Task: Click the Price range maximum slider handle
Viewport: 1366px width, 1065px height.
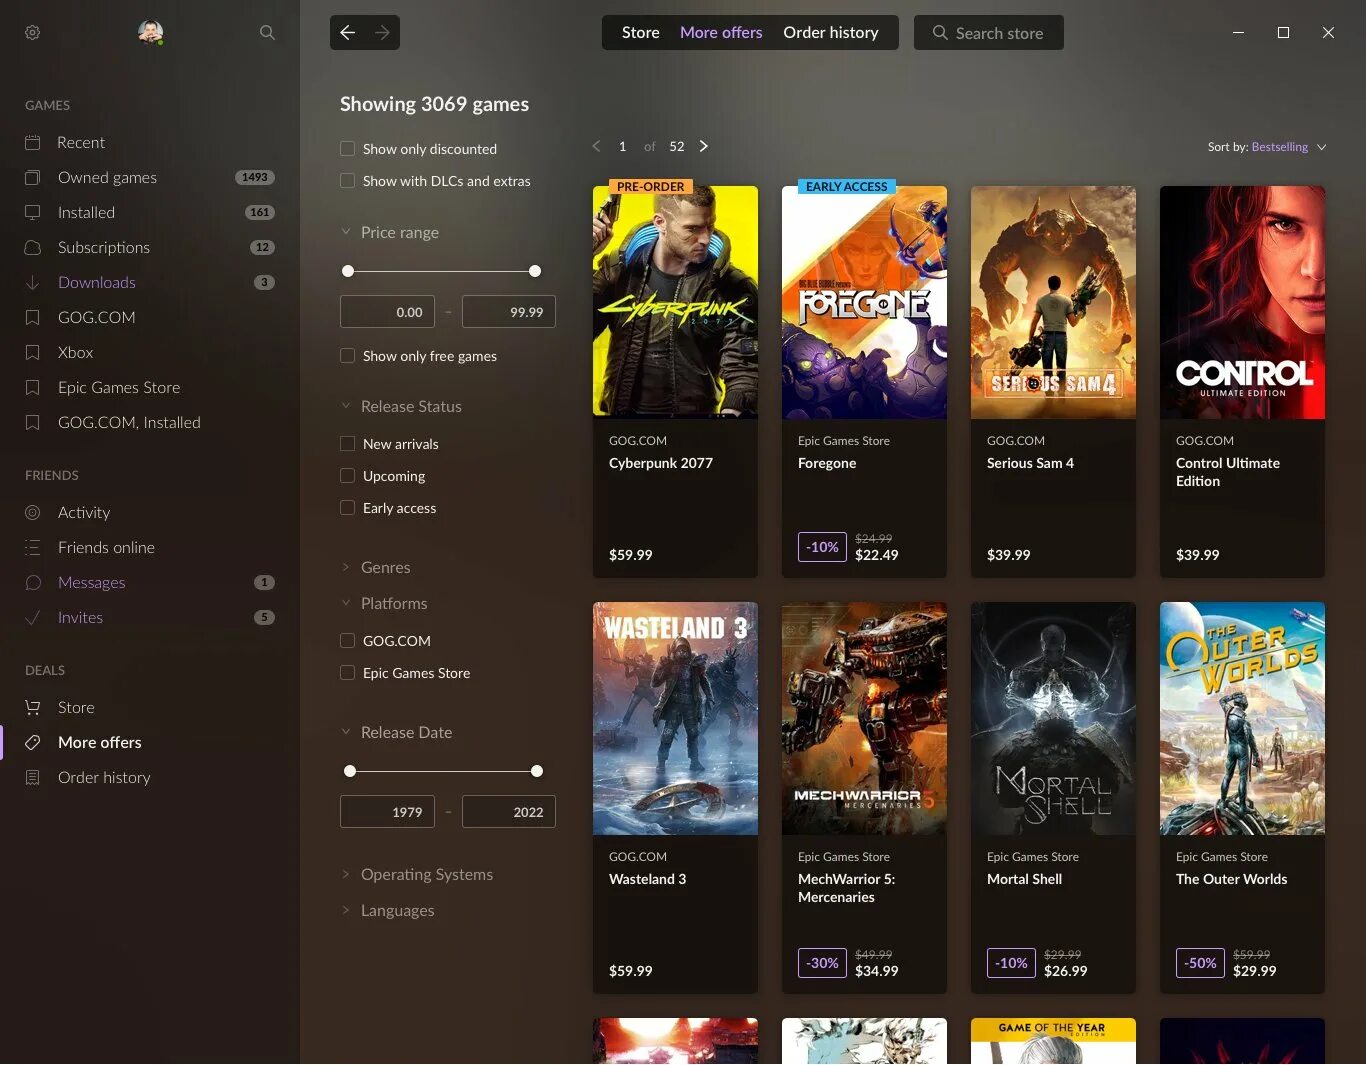Action: 535,271
